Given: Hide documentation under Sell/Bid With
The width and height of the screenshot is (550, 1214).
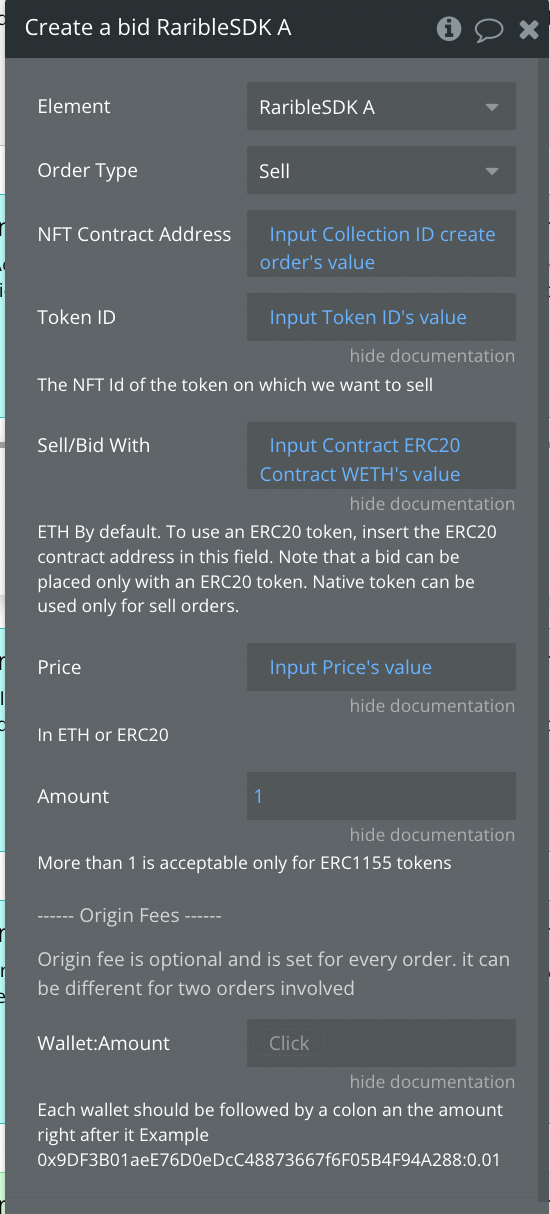Looking at the screenshot, I should click(x=432, y=504).
